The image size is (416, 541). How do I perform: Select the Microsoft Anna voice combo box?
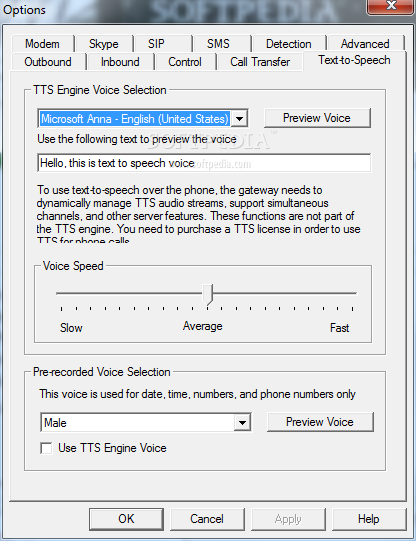tap(142, 119)
